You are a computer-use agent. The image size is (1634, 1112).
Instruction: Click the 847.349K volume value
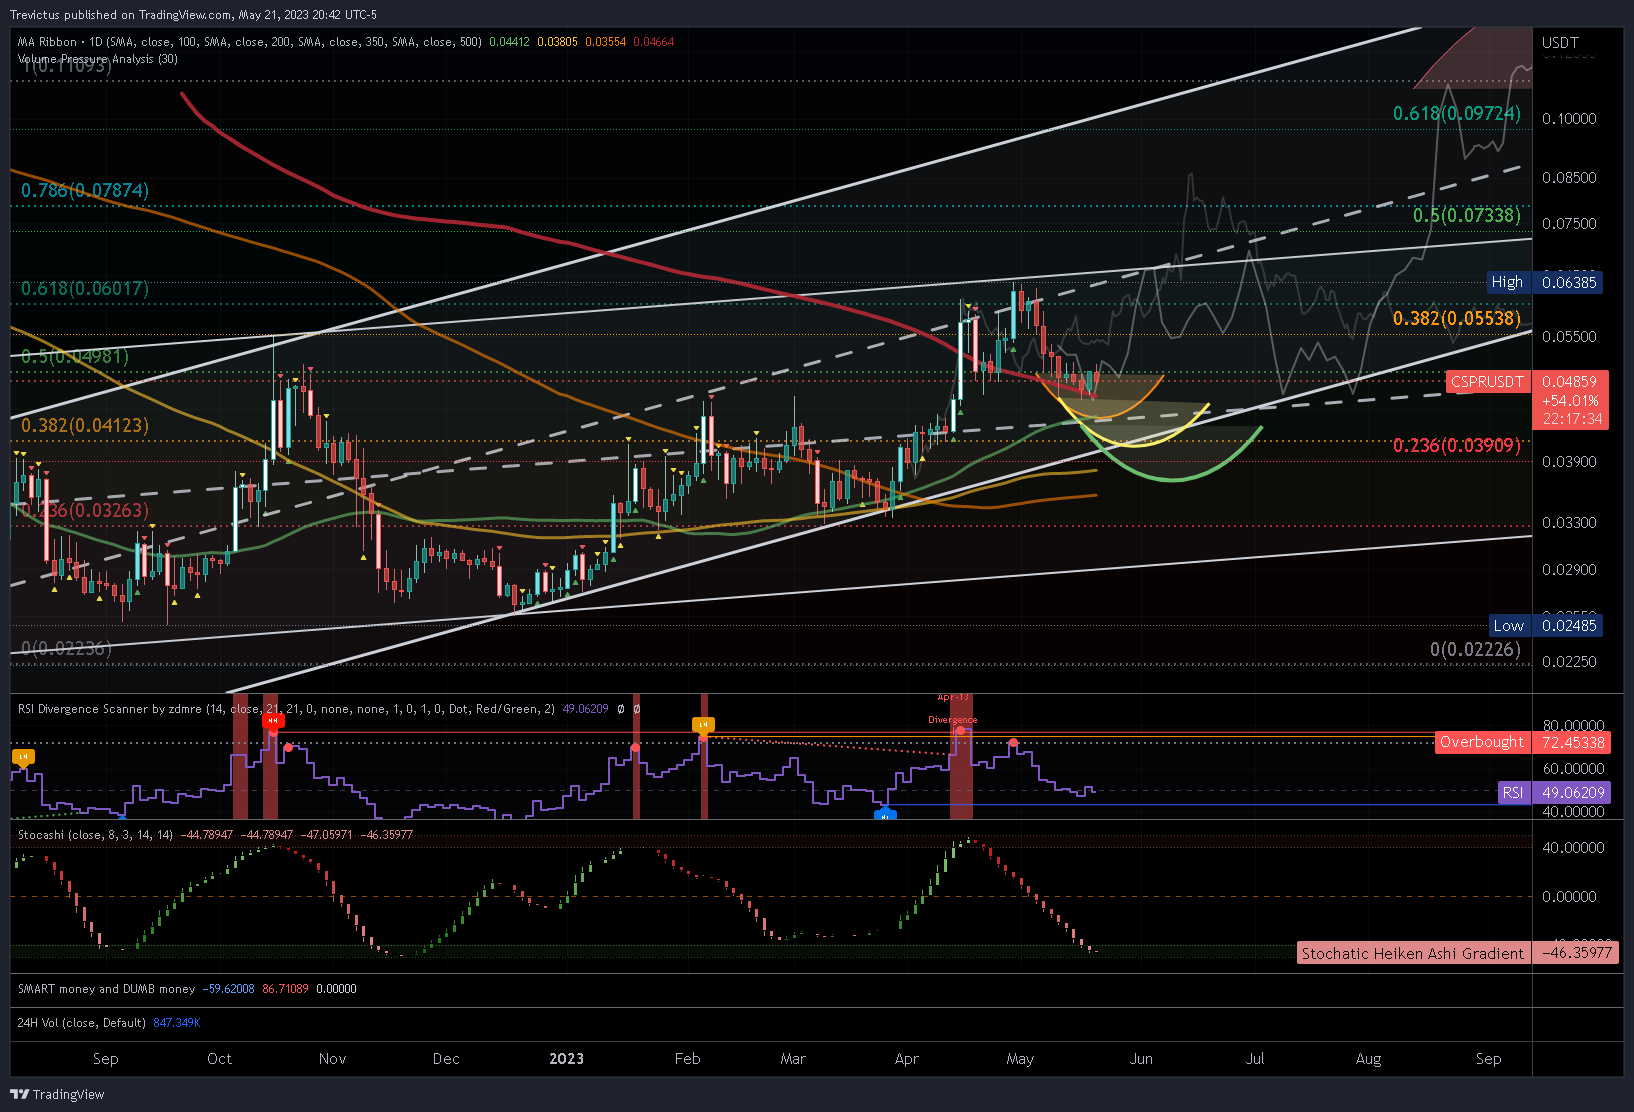176,1023
